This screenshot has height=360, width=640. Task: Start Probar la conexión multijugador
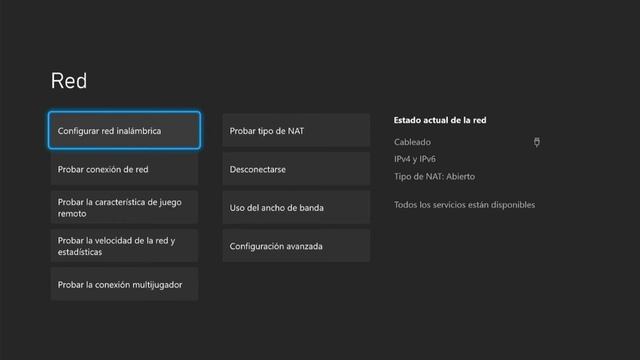pos(124,284)
